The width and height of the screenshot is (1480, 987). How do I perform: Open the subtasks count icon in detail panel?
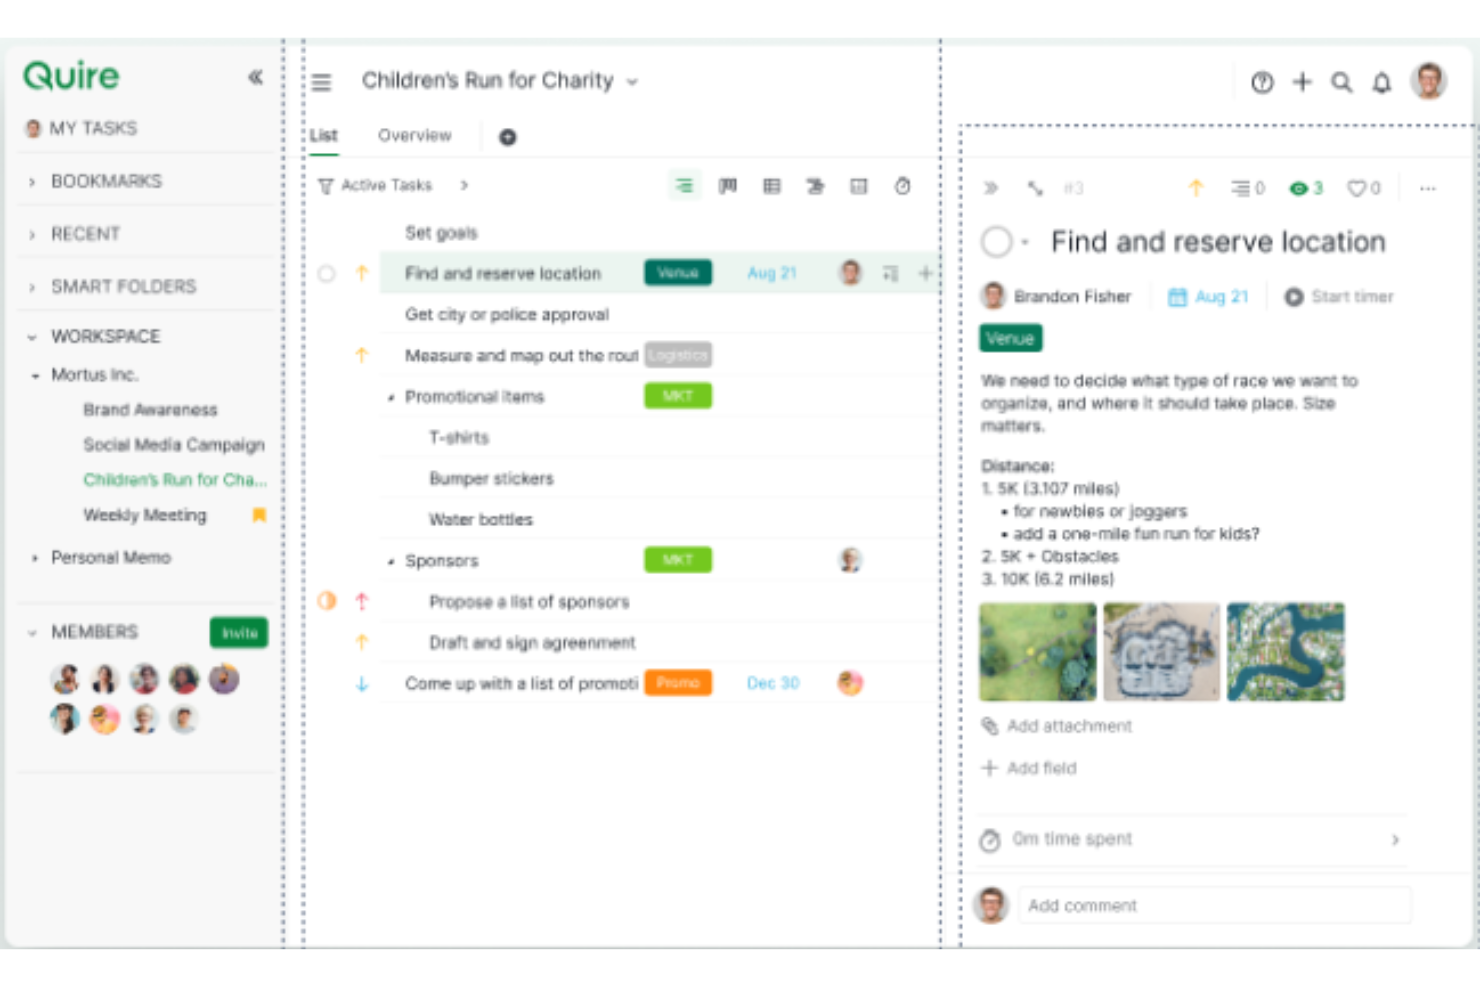point(1248,188)
